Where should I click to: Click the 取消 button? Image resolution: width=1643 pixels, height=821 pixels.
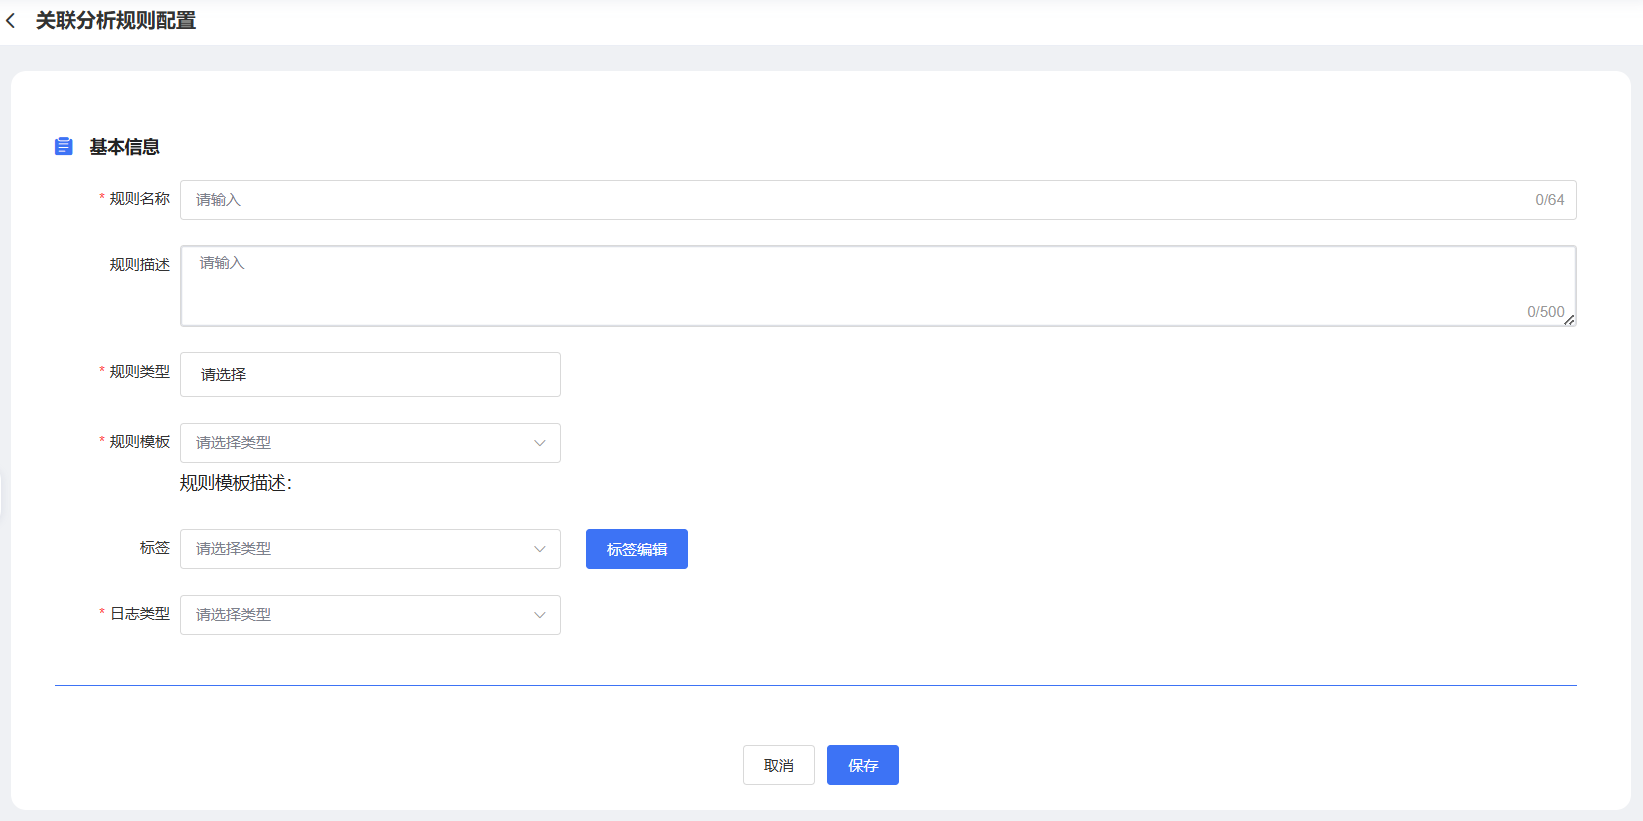click(778, 765)
